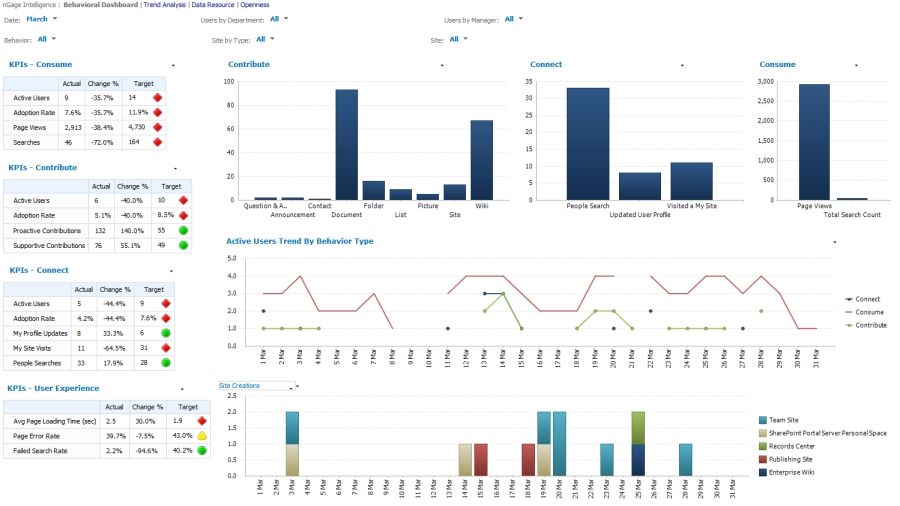900x506 pixels.
Task: Click green indicator for My Profile Updates
Action: click(x=166, y=333)
